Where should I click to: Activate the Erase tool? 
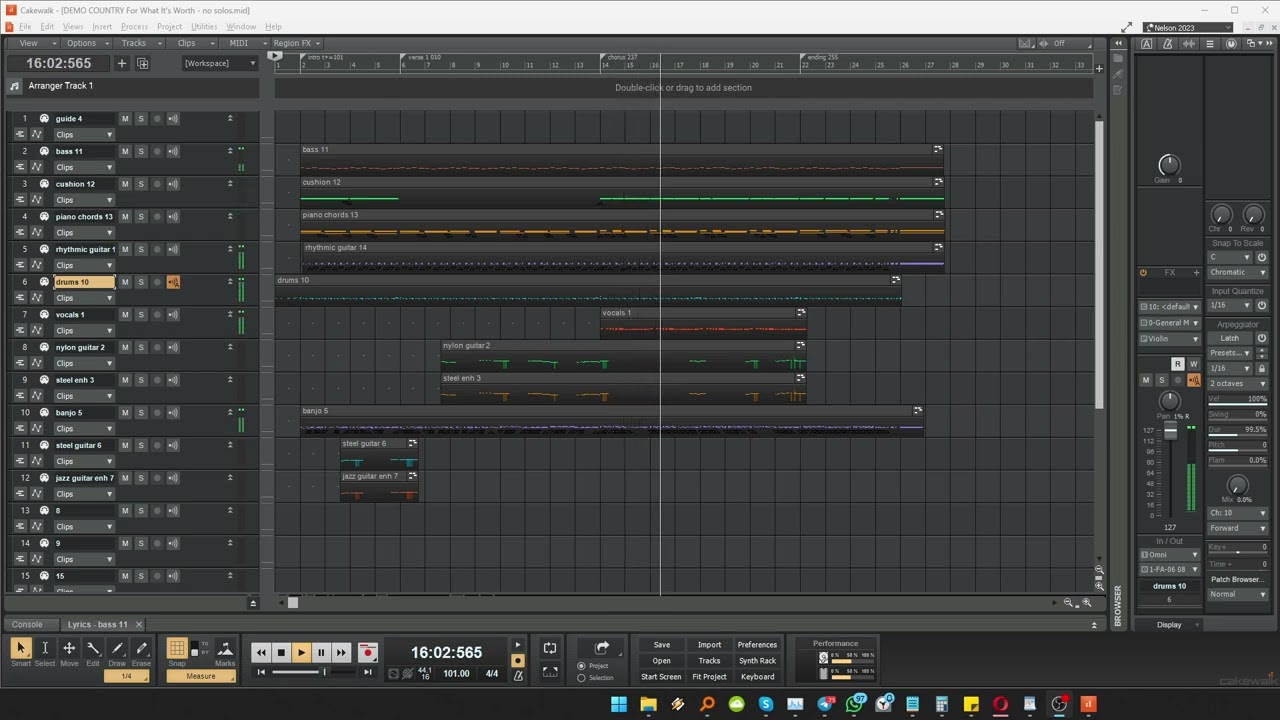(x=141, y=649)
